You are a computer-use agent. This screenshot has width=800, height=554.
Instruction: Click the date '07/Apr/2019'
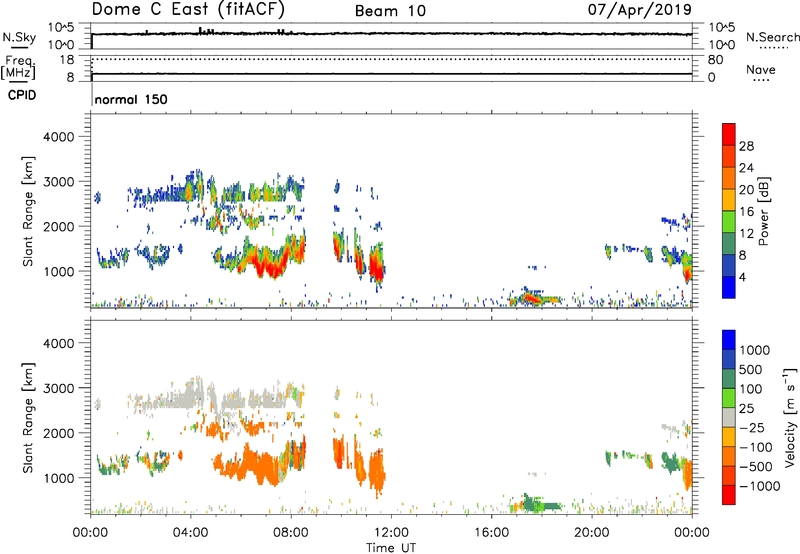(639, 10)
